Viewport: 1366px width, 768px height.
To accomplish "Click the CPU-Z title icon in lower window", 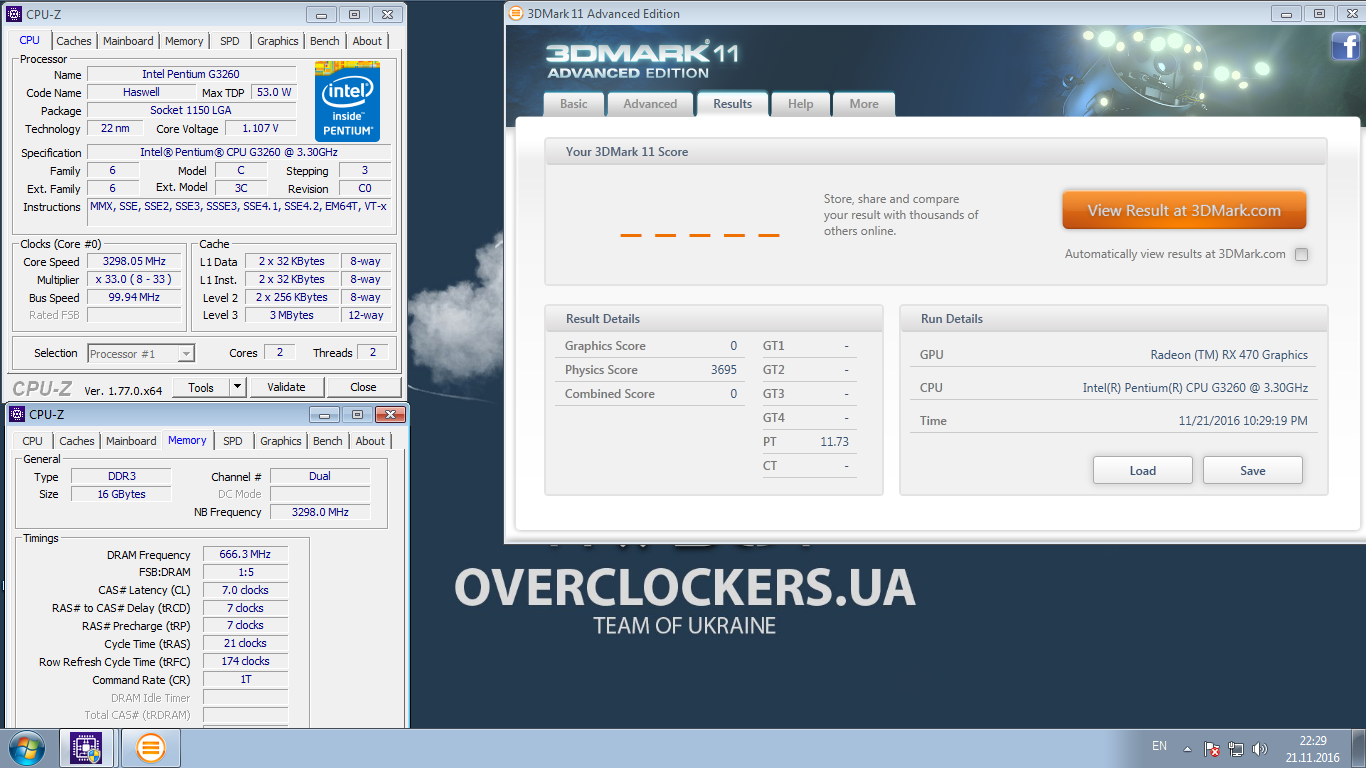I will click(17, 414).
